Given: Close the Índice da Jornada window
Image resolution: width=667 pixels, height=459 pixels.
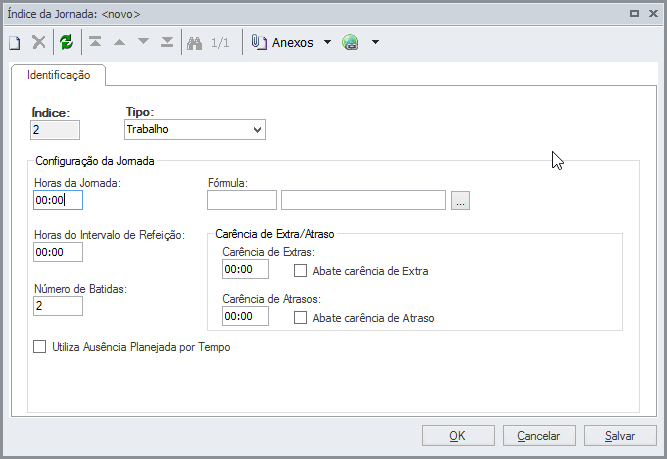Looking at the screenshot, I should point(653,14).
